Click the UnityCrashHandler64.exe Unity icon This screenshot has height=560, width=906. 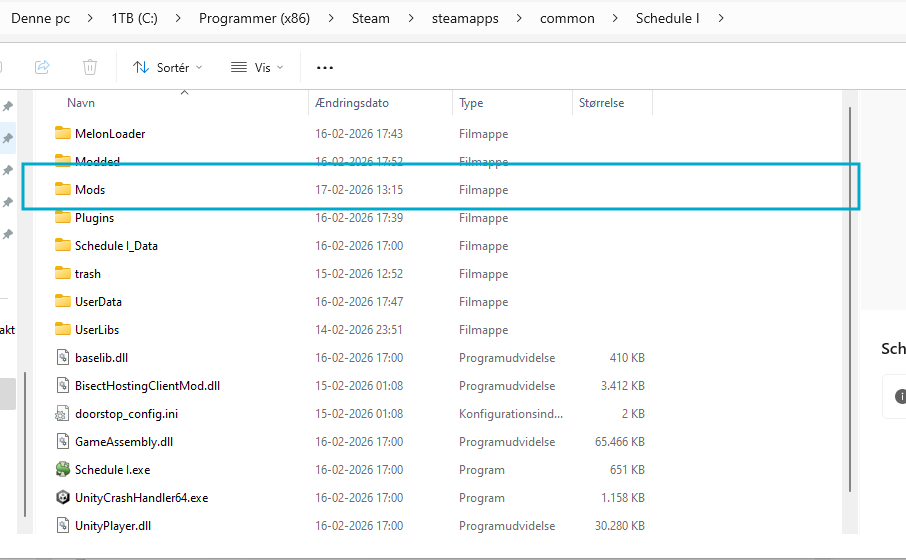(63, 497)
